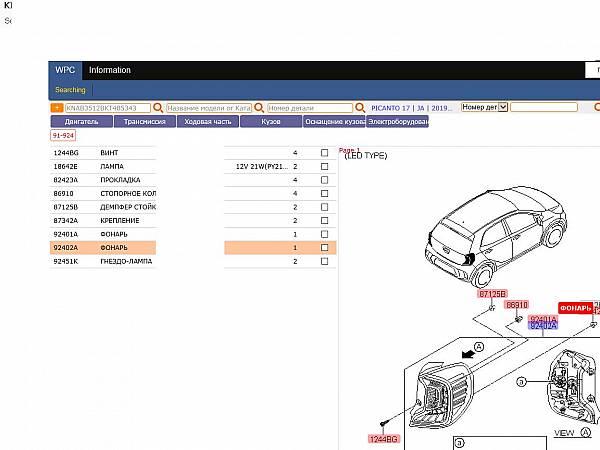Image resolution: width=600 pixels, height=450 pixels.
Task: Tick the checkbox for 18642E ЛАМПА row
Action: 324,166
